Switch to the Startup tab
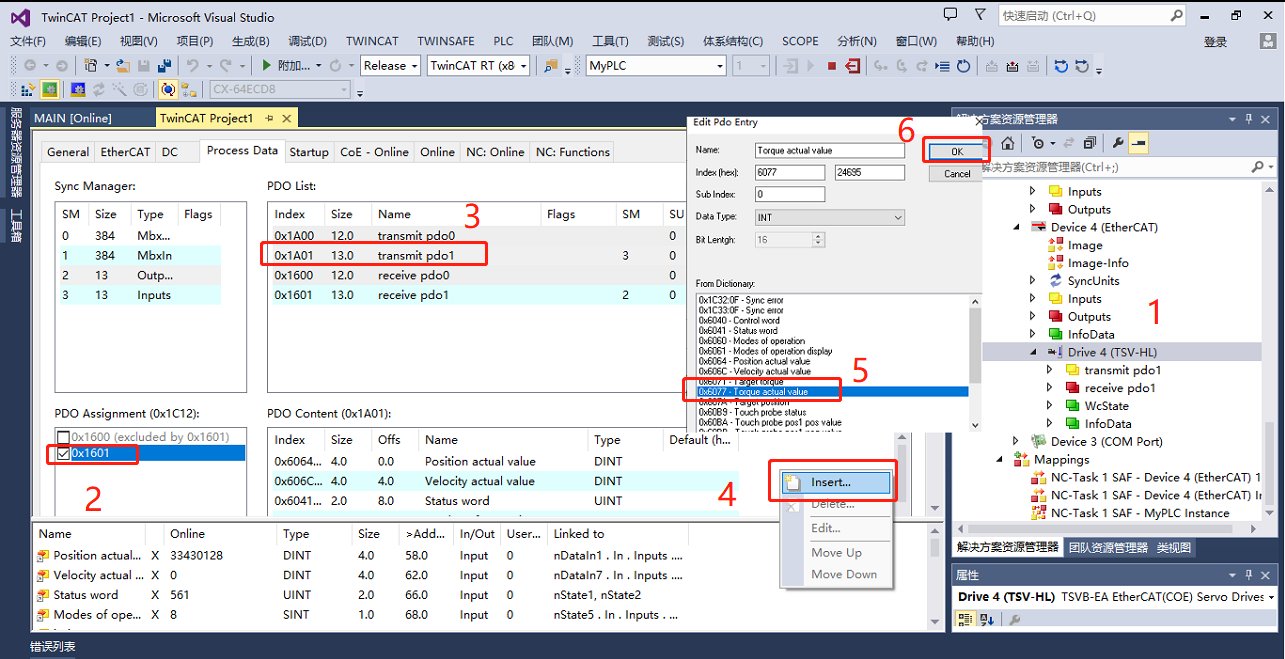The height and width of the screenshot is (659, 1285). coord(309,152)
